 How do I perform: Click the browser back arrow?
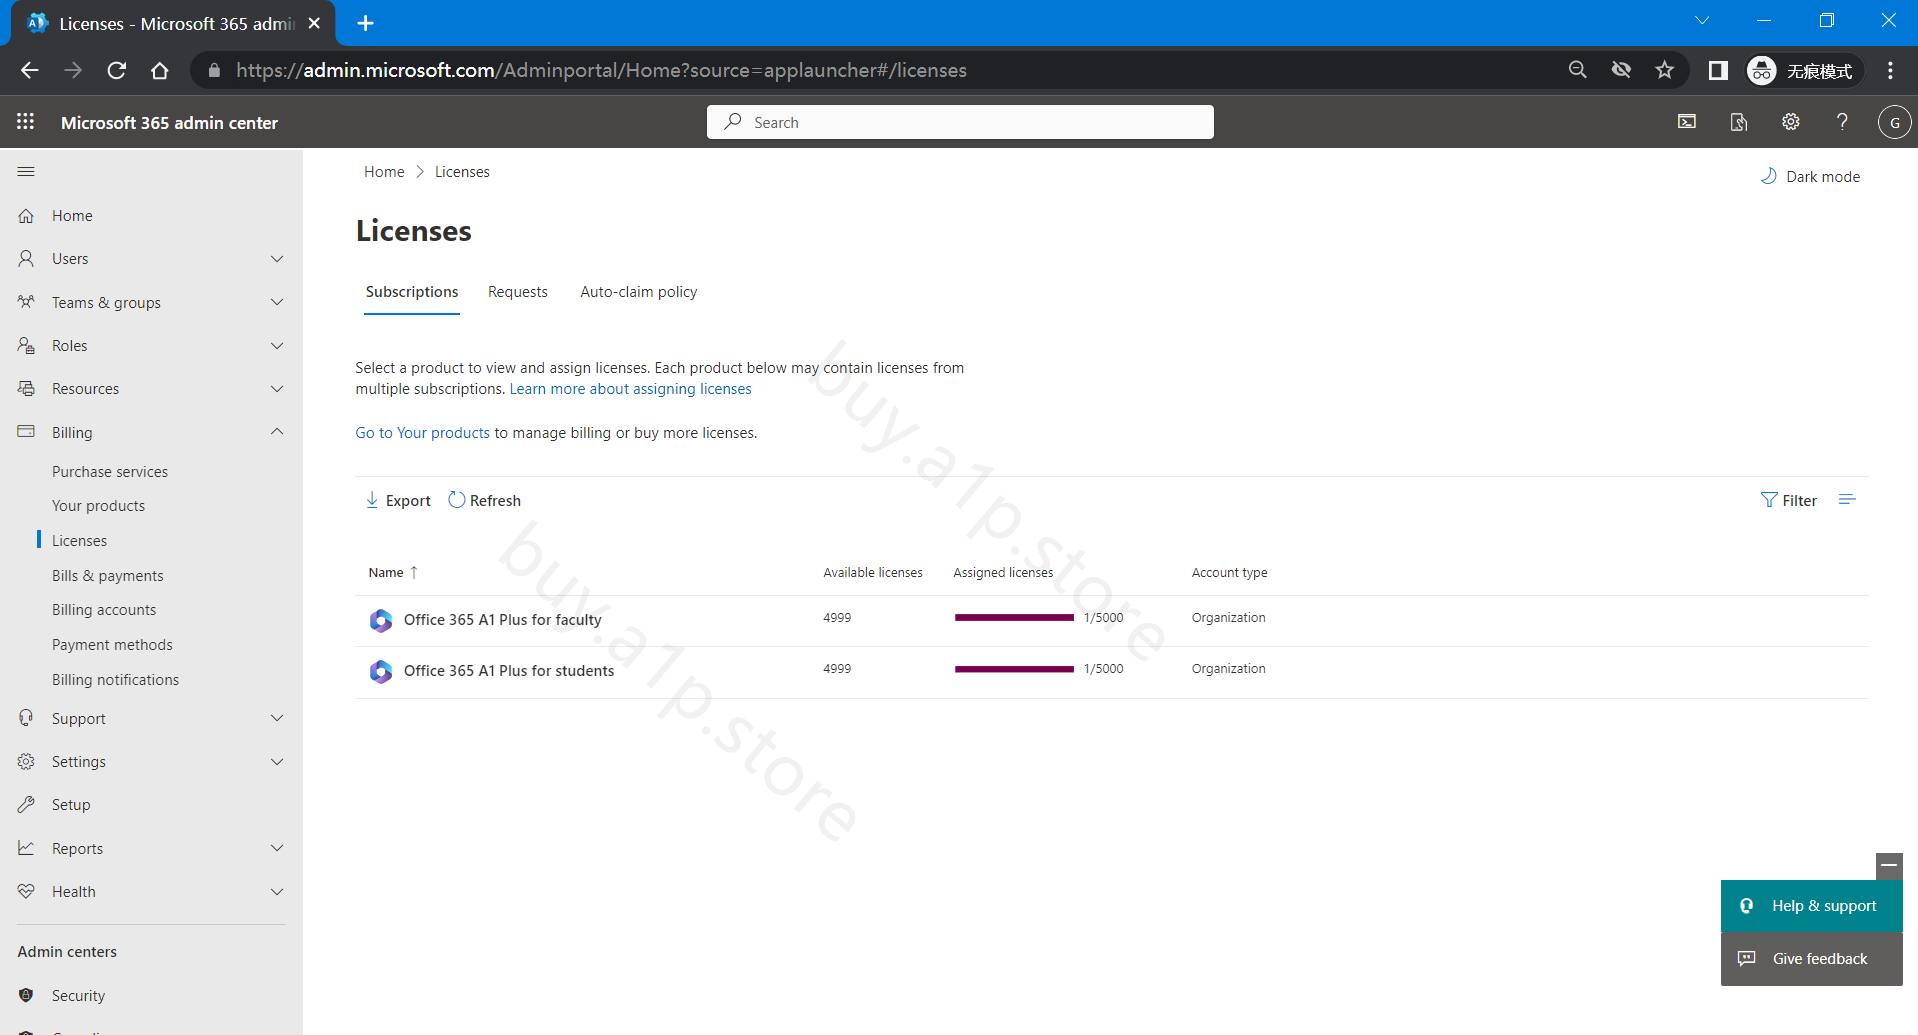[x=30, y=70]
